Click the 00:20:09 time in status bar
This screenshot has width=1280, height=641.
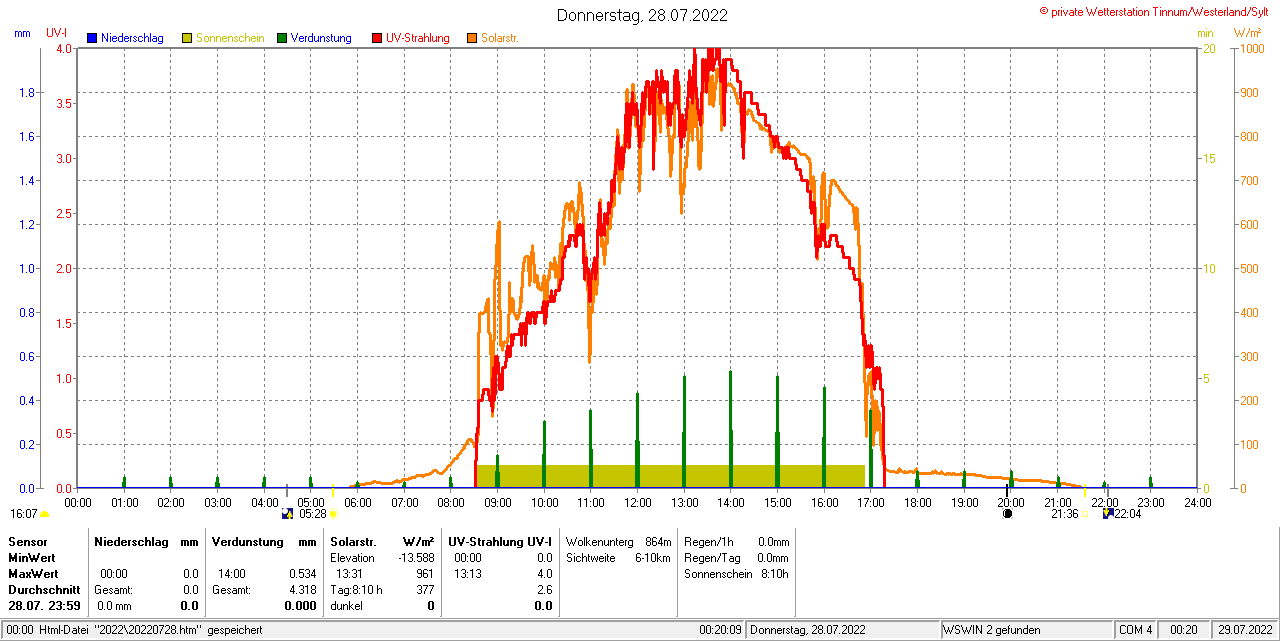(720, 630)
